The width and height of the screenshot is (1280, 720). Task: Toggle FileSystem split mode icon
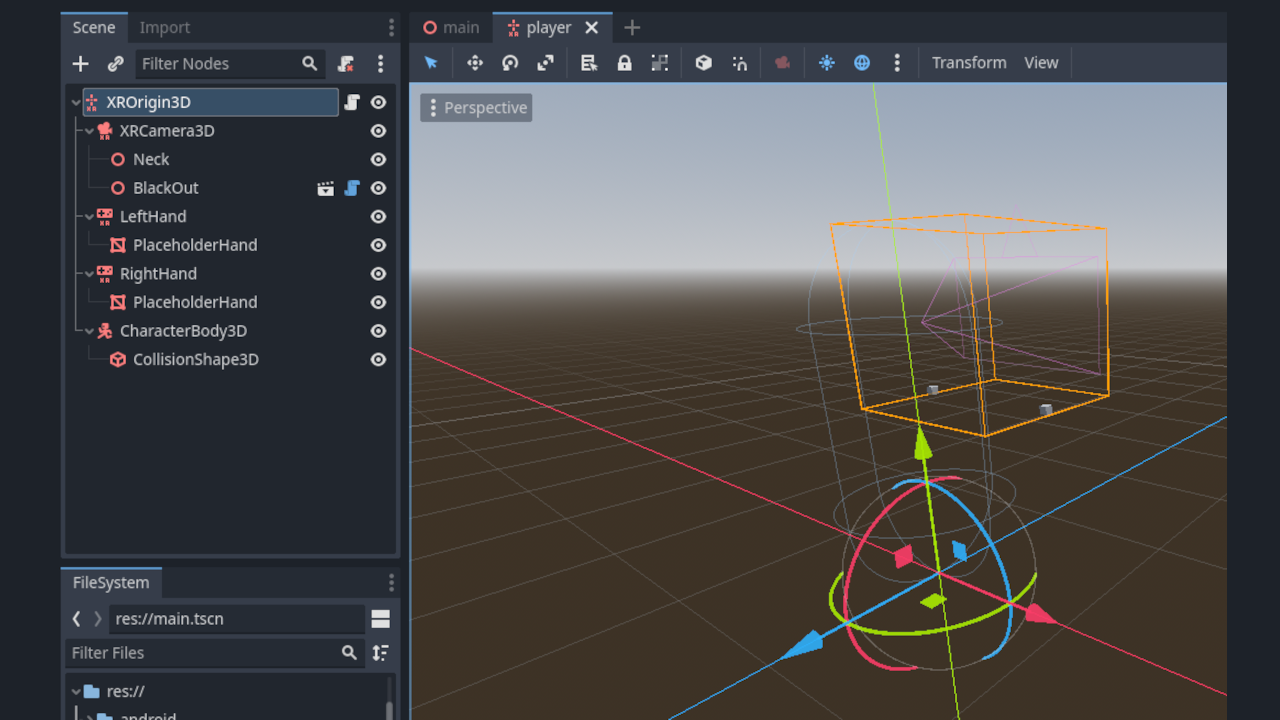(x=380, y=619)
